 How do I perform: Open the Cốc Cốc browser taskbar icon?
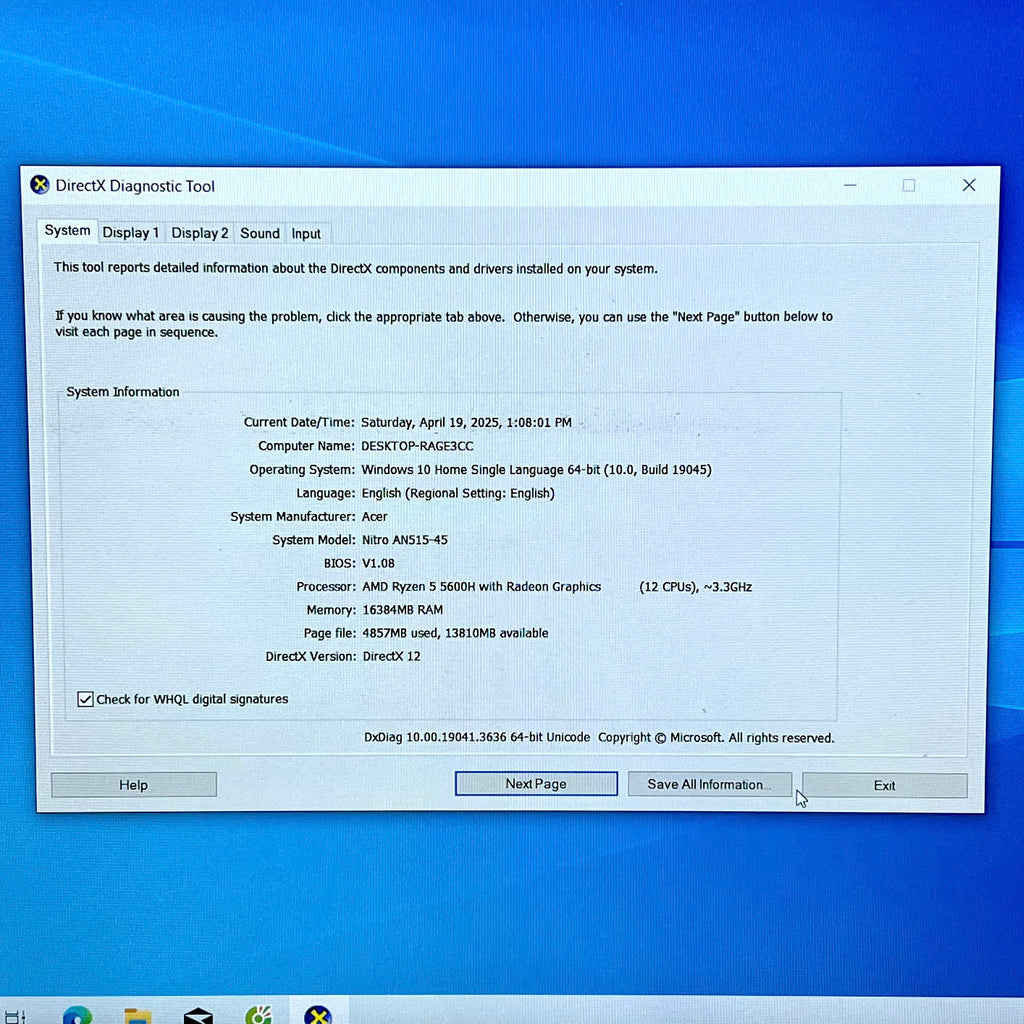259,1016
